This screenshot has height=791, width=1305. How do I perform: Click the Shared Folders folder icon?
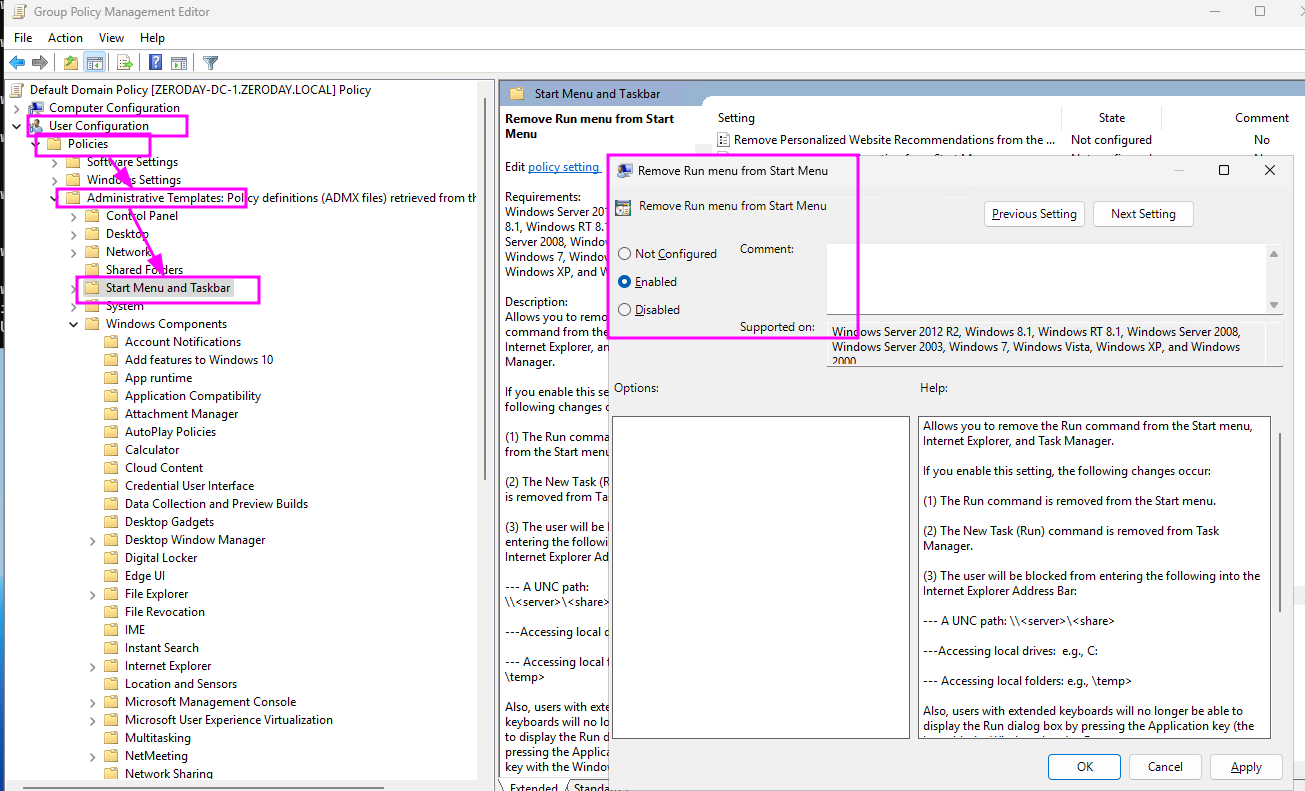pyautogui.click(x=93, y=270)
